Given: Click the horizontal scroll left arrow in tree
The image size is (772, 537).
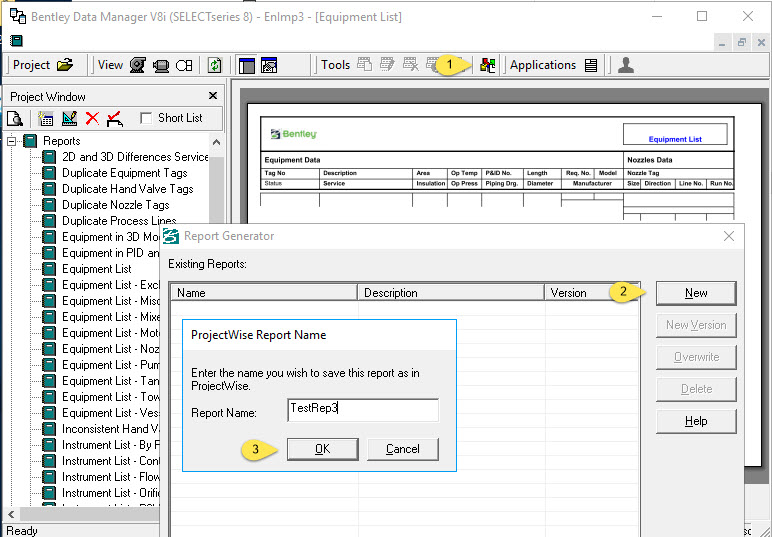Looking at the screenshot, I should point(11,514).
